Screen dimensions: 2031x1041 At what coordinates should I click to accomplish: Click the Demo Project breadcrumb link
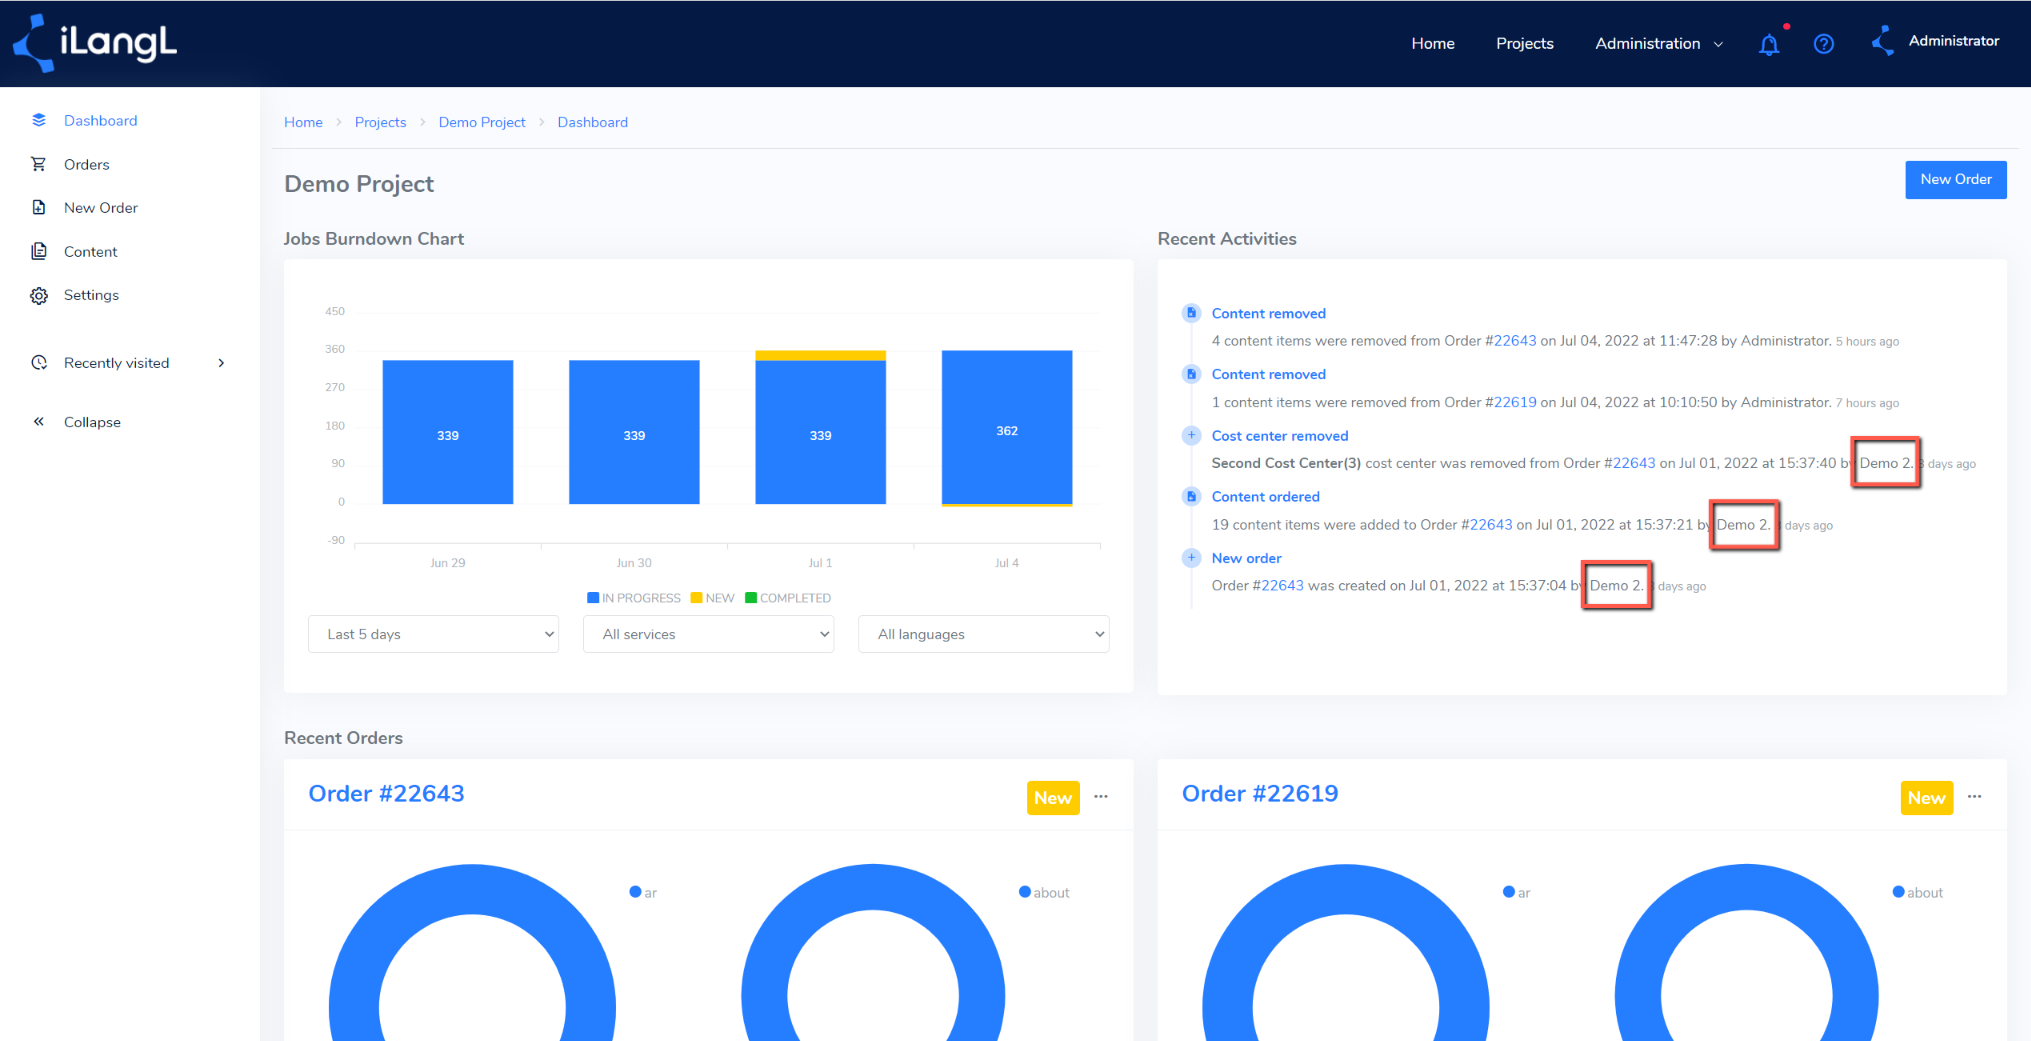coord(482,122)
